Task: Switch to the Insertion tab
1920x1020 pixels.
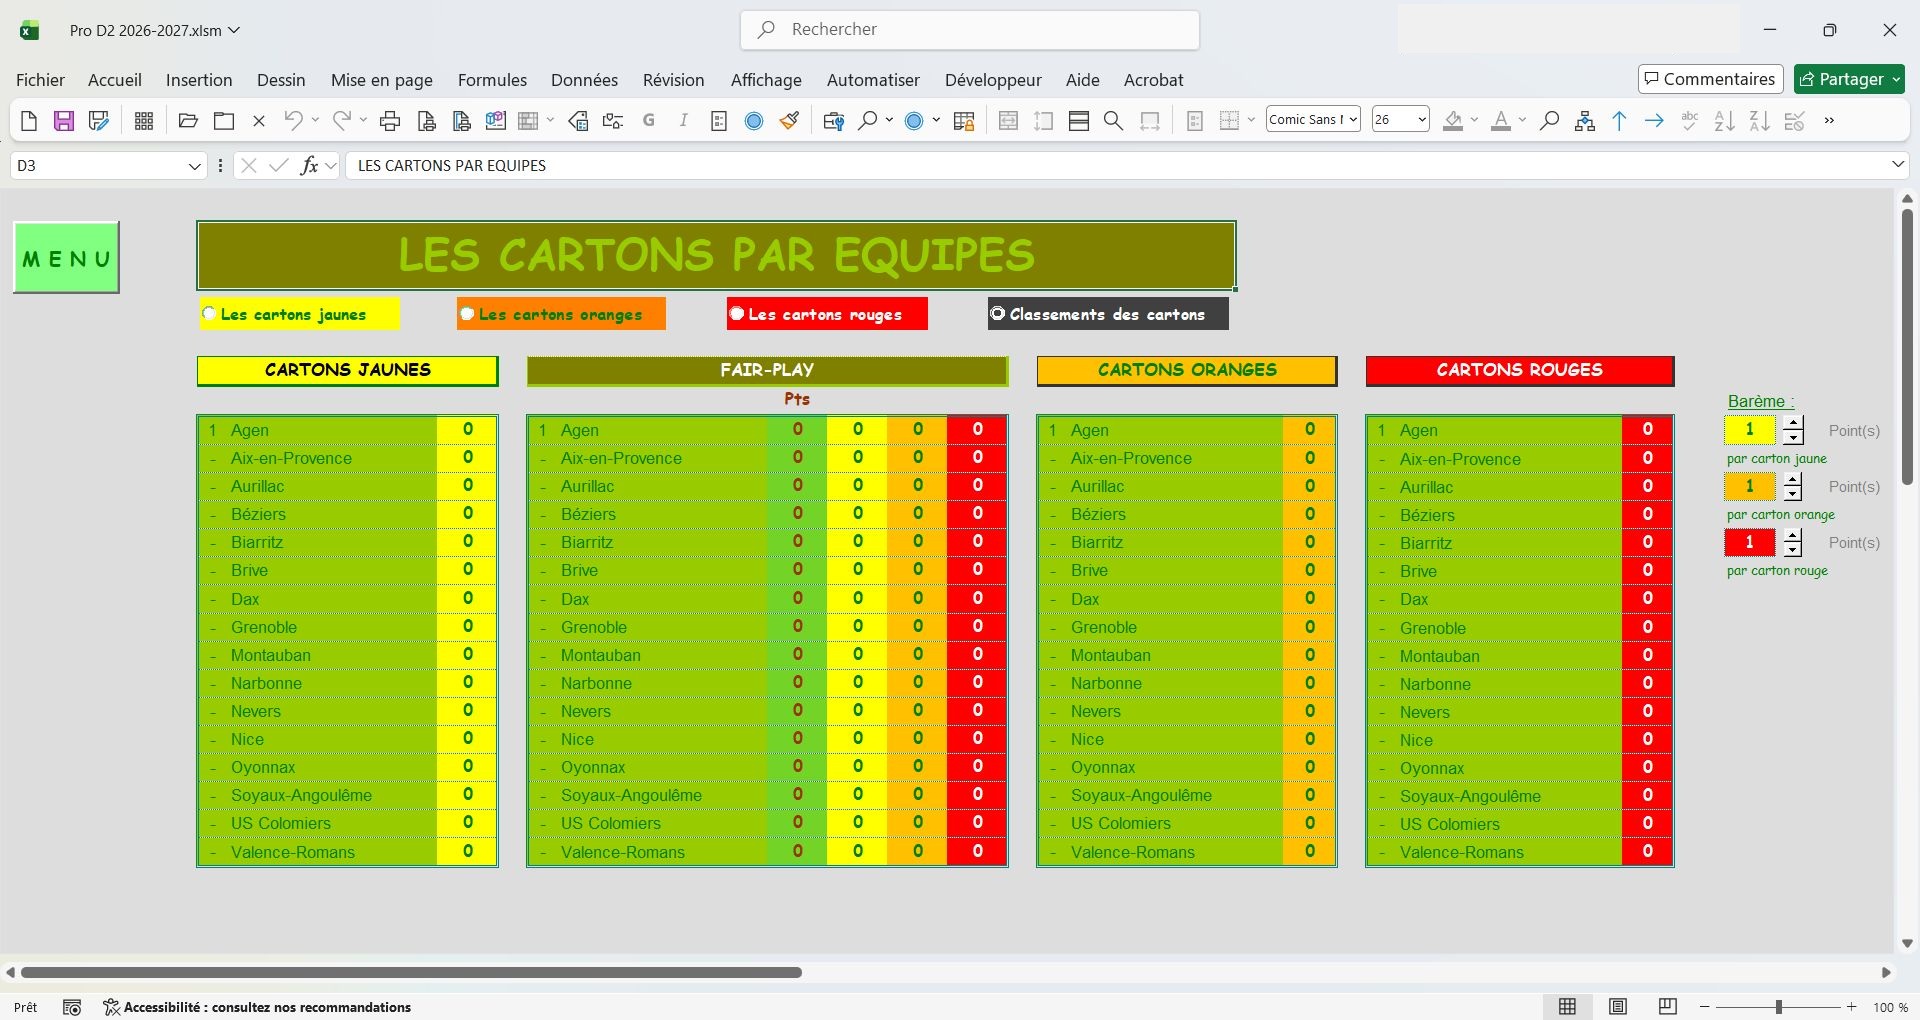Action: click(199, 80)
